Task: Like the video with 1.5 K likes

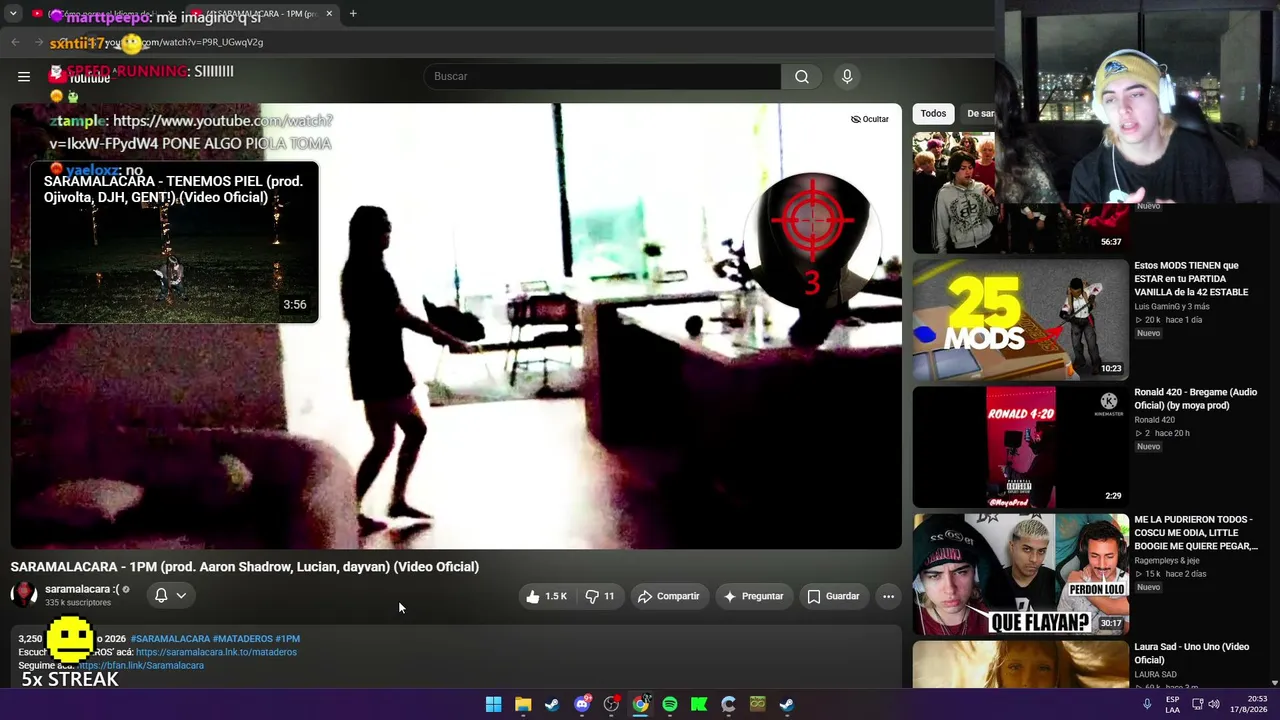Action: point(546,596)
